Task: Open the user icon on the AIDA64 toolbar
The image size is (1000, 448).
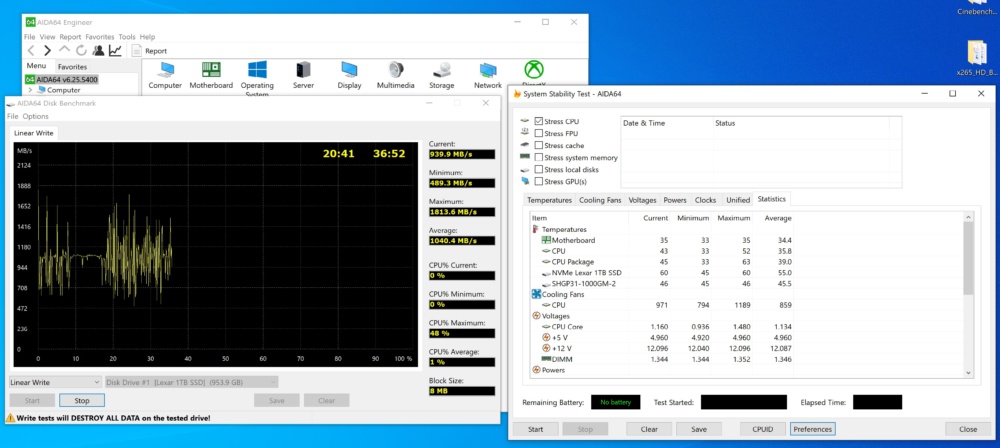Action: 98,50
